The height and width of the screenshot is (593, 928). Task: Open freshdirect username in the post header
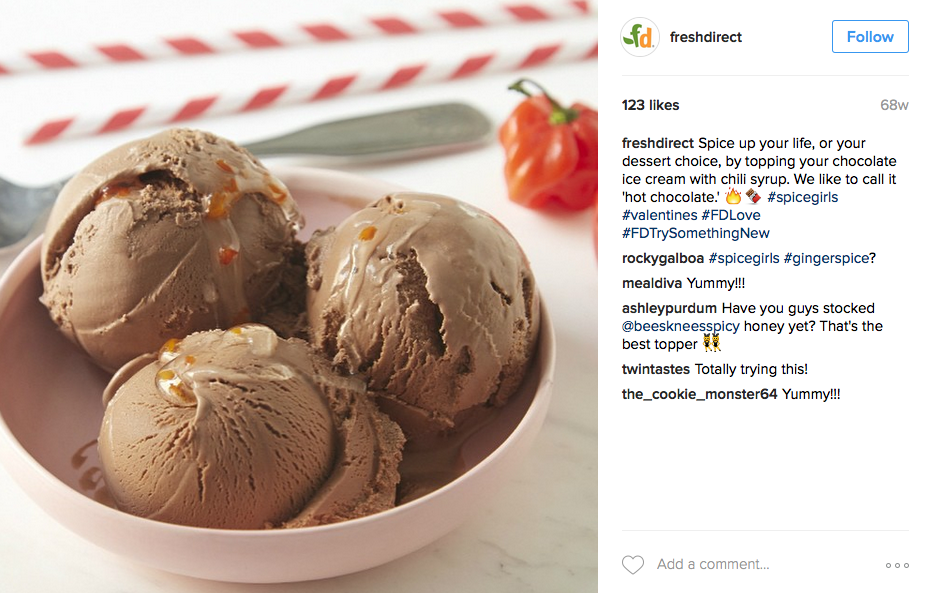(705, 37)
